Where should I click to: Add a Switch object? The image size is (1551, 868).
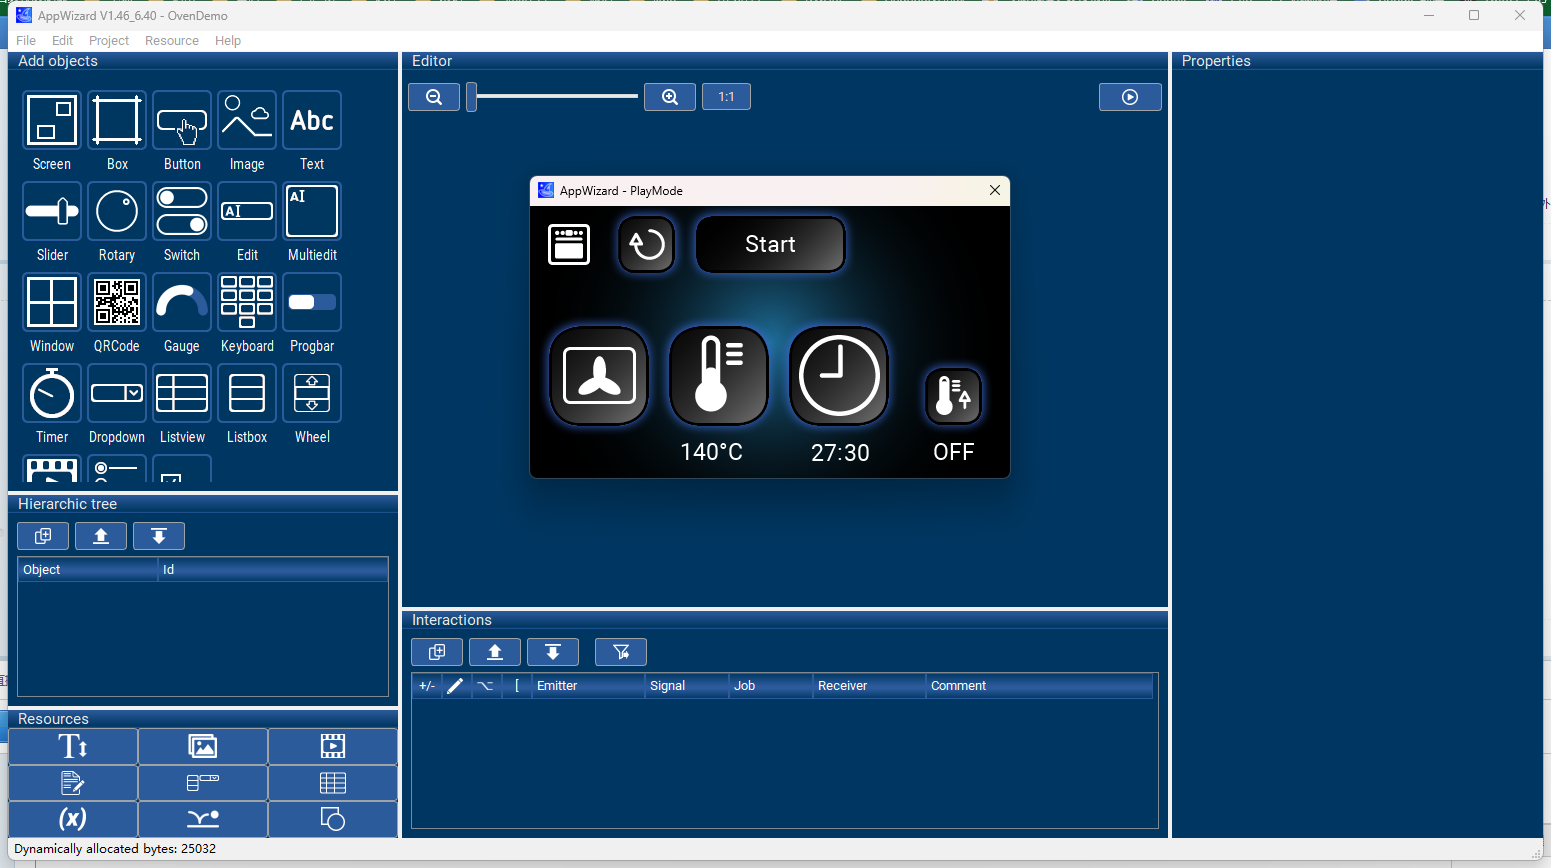click(x=182, y=211)
